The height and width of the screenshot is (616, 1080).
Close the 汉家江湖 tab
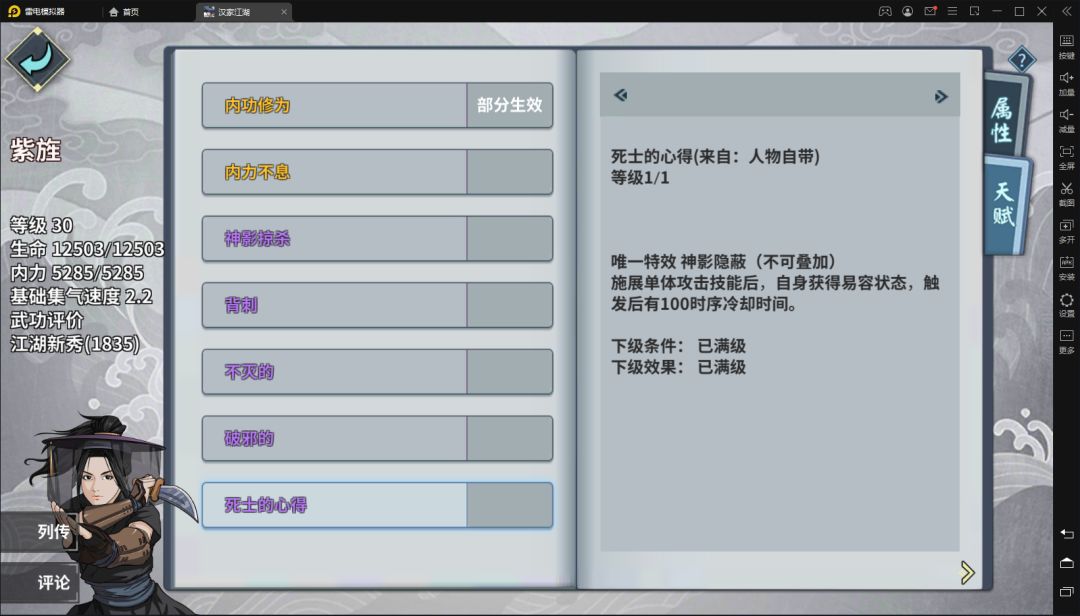pyautogui.click(x=284, y=12)
